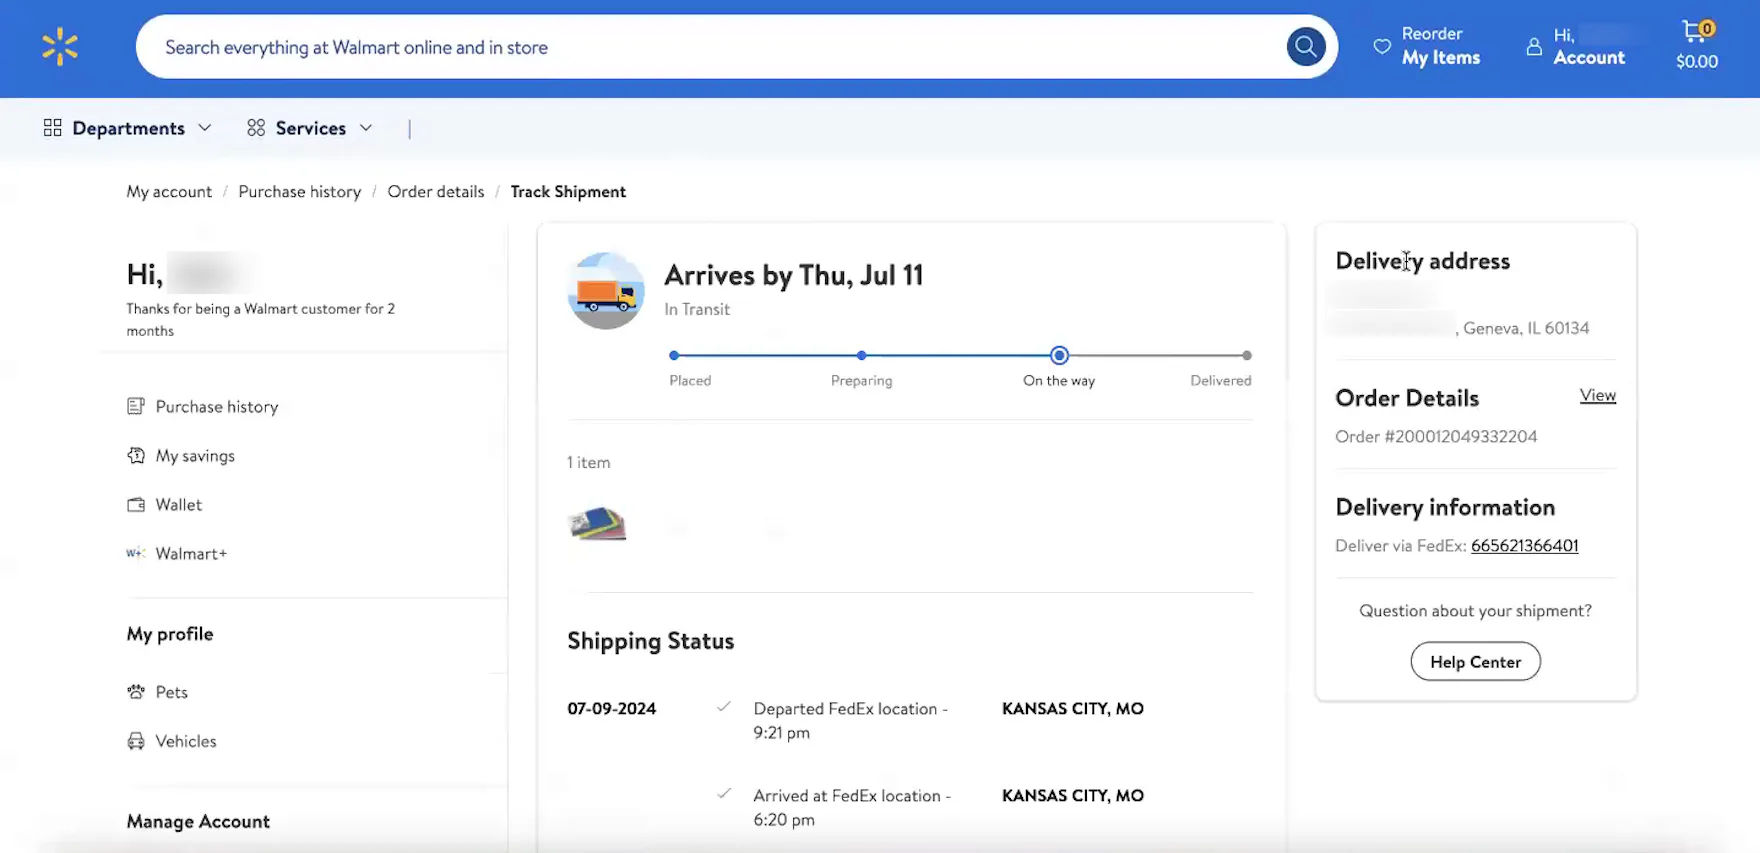Open Pets profile link
This screenshot has height=853, width=1760.
coord(172,692)
